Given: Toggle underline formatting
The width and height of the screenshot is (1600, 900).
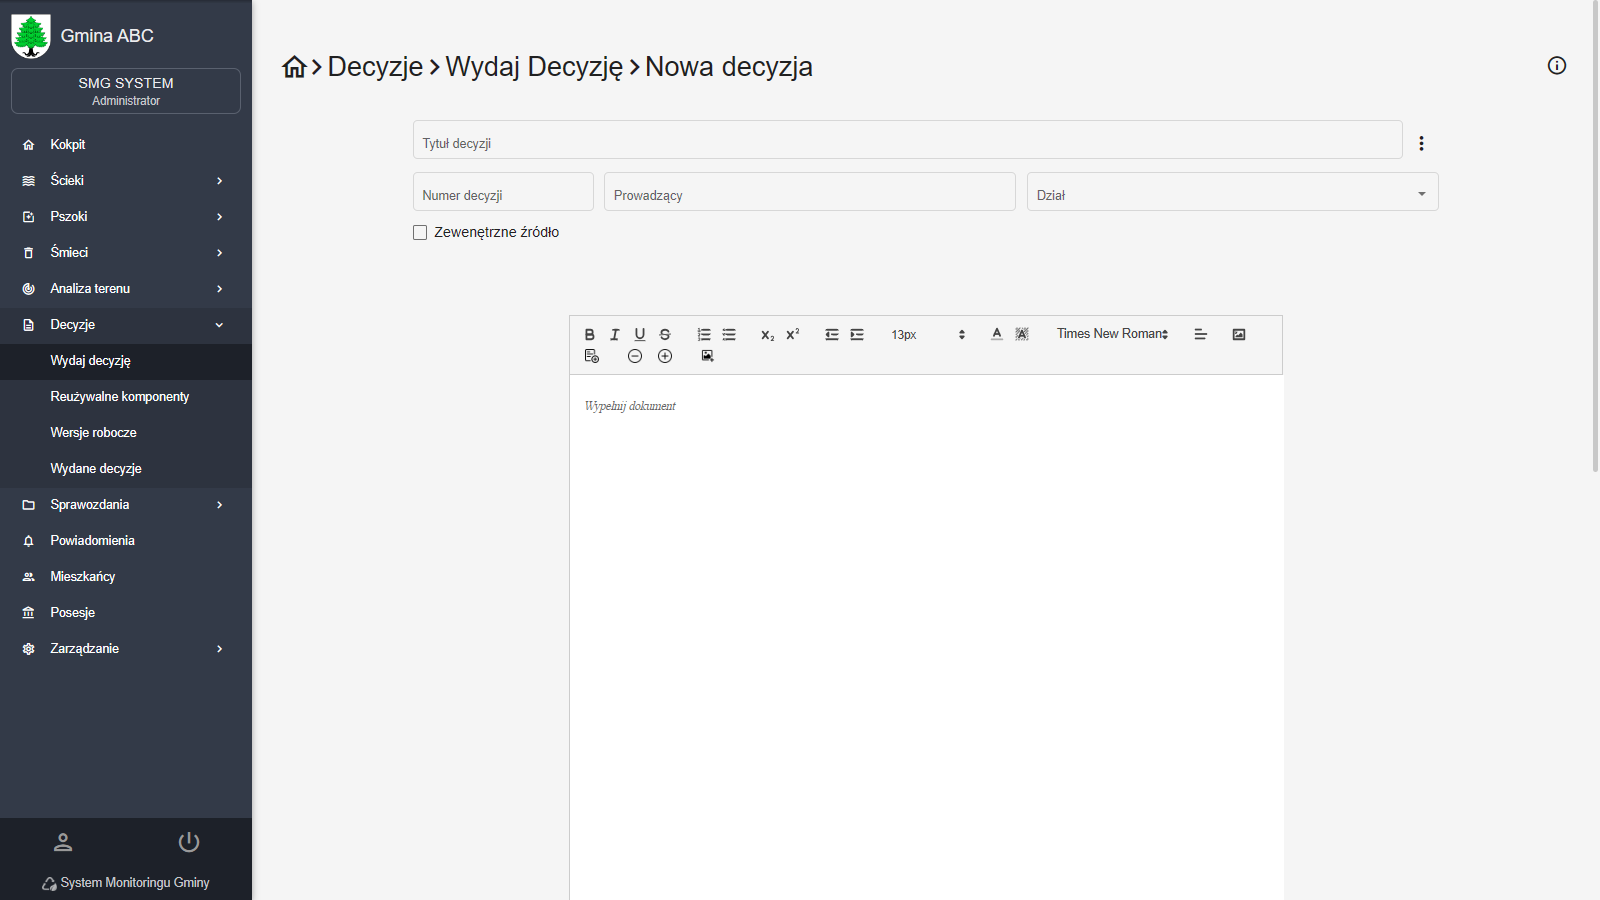Looking at the screenshot, I should click(640, 335).
